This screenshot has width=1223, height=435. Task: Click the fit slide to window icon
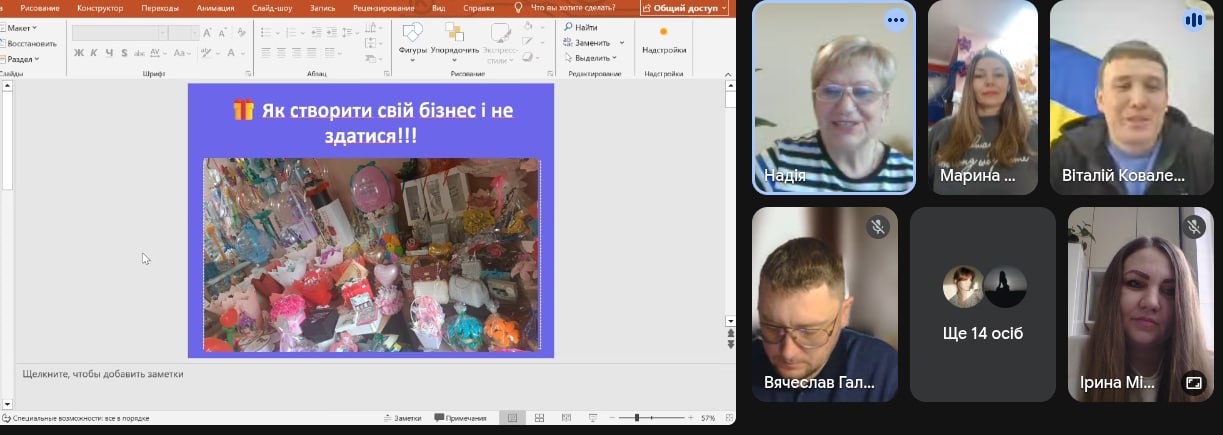(726, 418)
